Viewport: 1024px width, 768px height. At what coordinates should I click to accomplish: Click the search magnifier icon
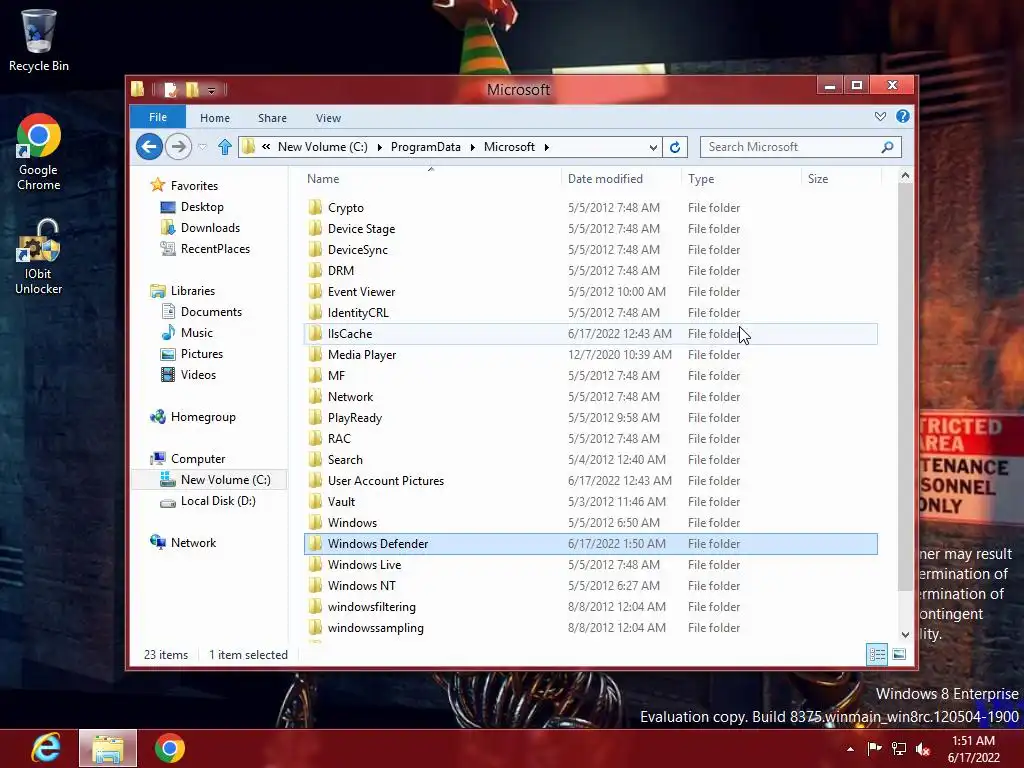point(887,147)
